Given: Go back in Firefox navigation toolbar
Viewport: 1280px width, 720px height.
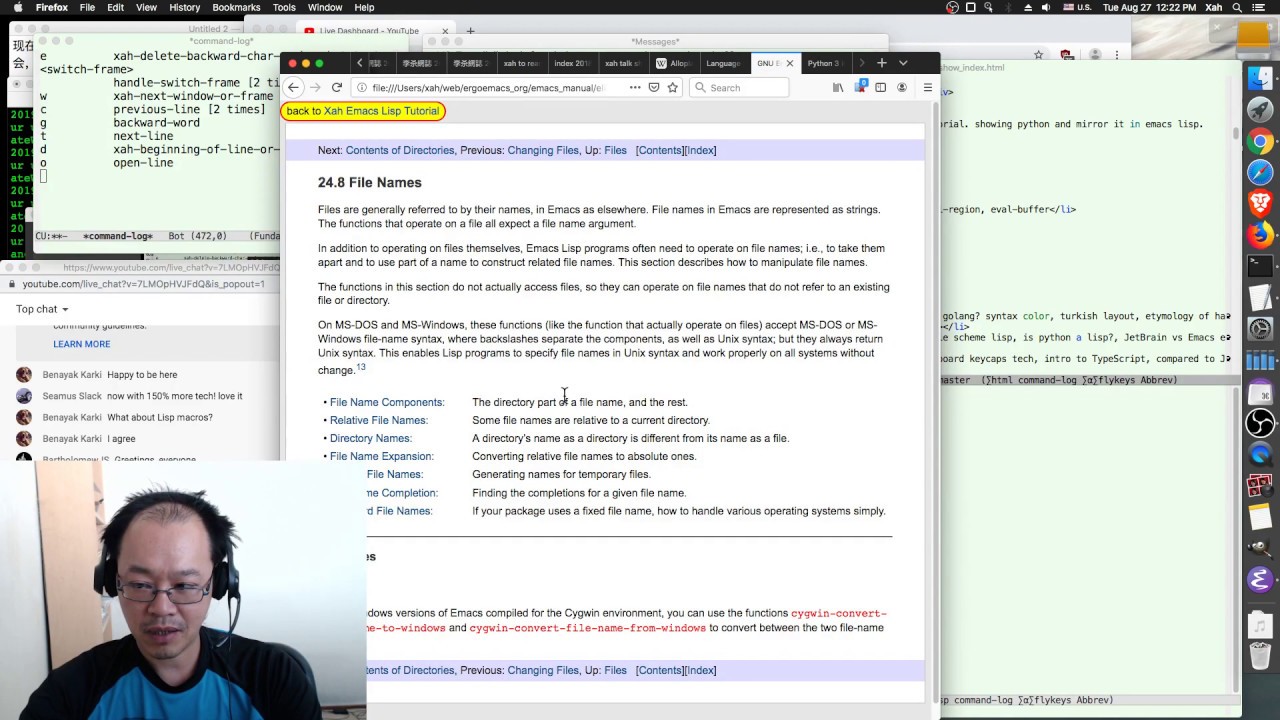Looking at the screenshot, I should tap(293, 87).
